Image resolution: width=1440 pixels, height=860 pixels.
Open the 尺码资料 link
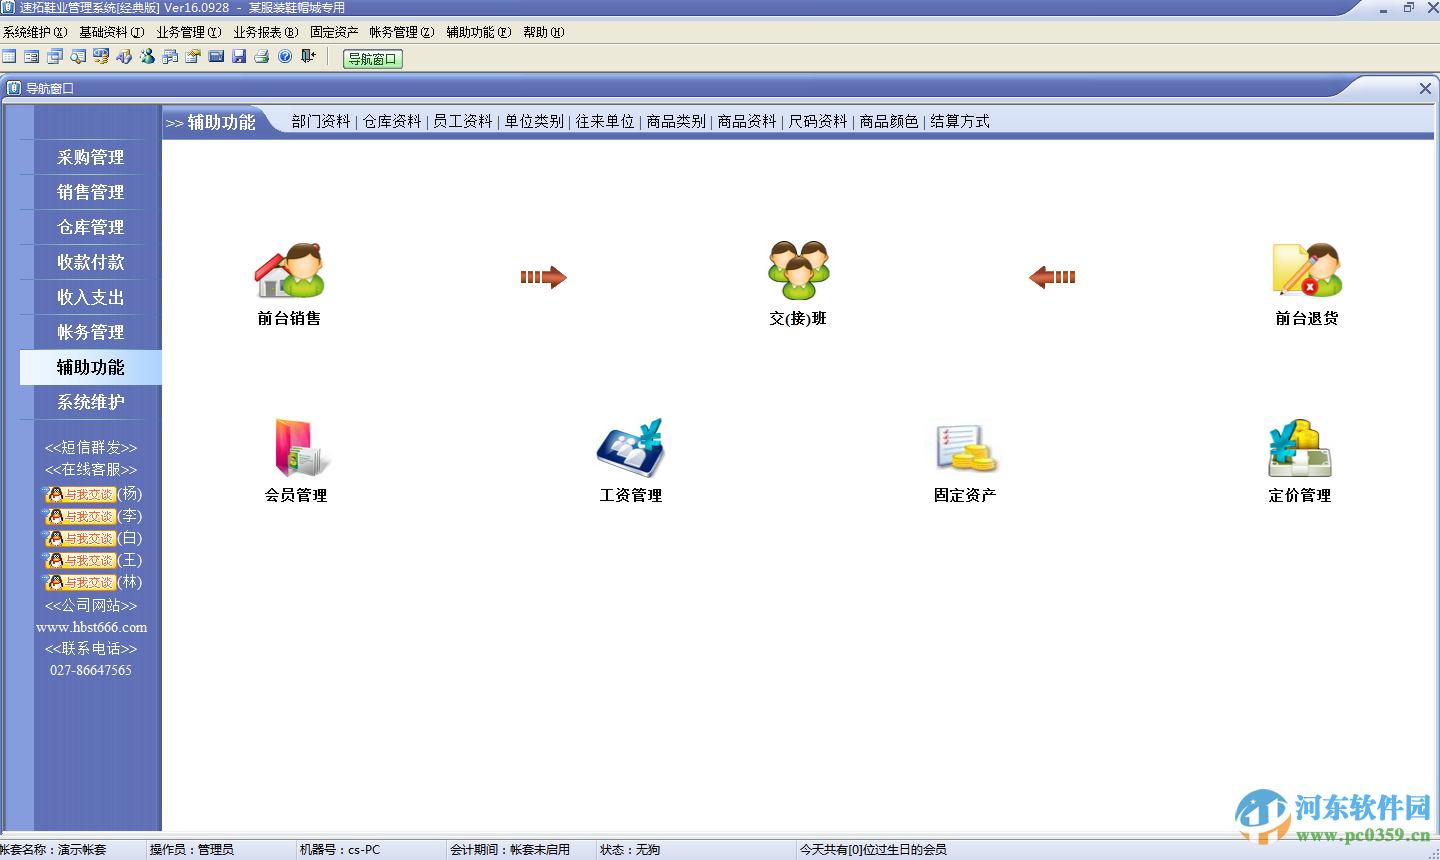pyautogui.click(x=818, y=121)
